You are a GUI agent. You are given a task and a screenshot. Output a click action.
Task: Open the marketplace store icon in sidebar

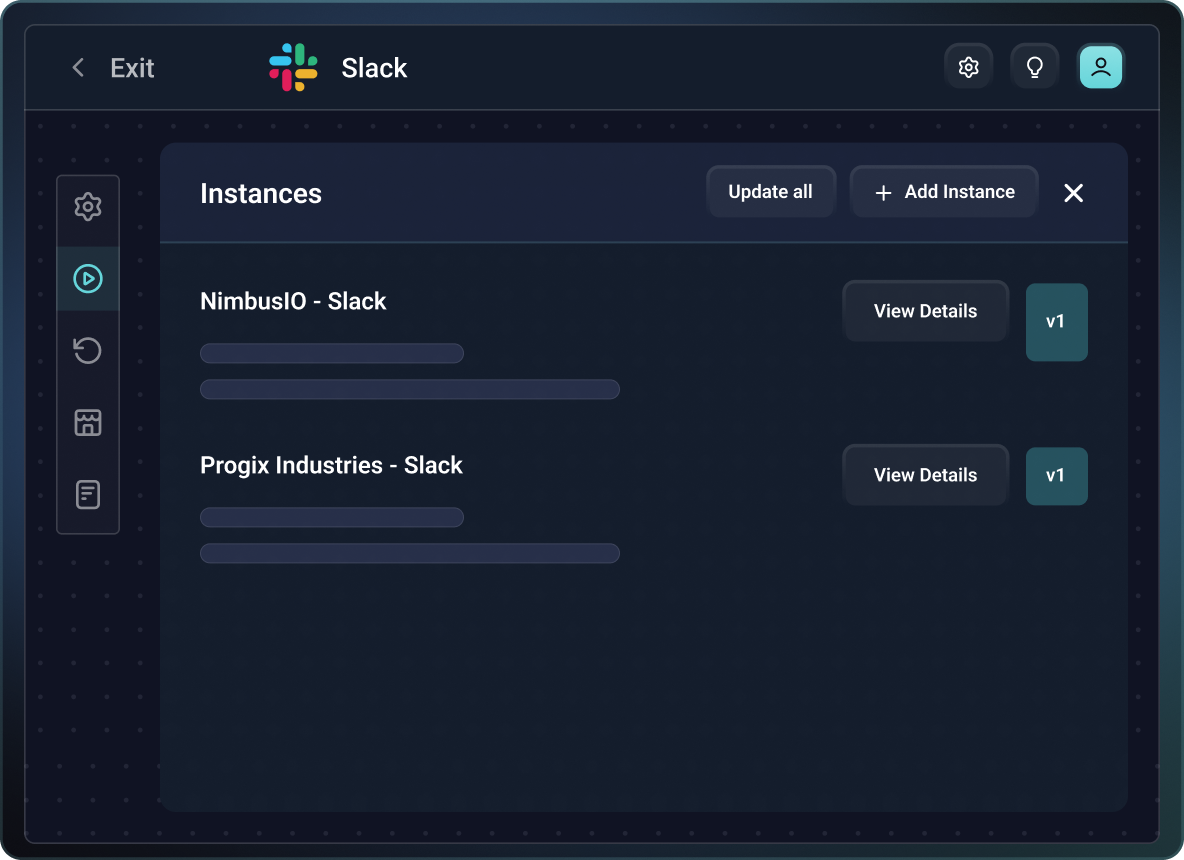[x=88, y=423]
